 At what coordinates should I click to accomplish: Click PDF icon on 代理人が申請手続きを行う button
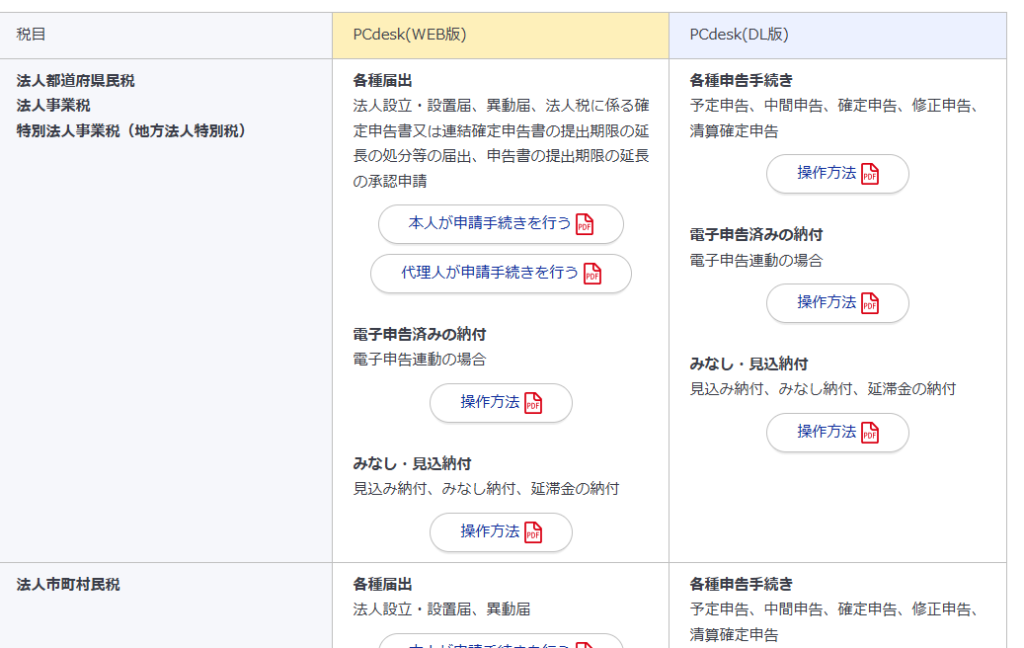[592, 274]
